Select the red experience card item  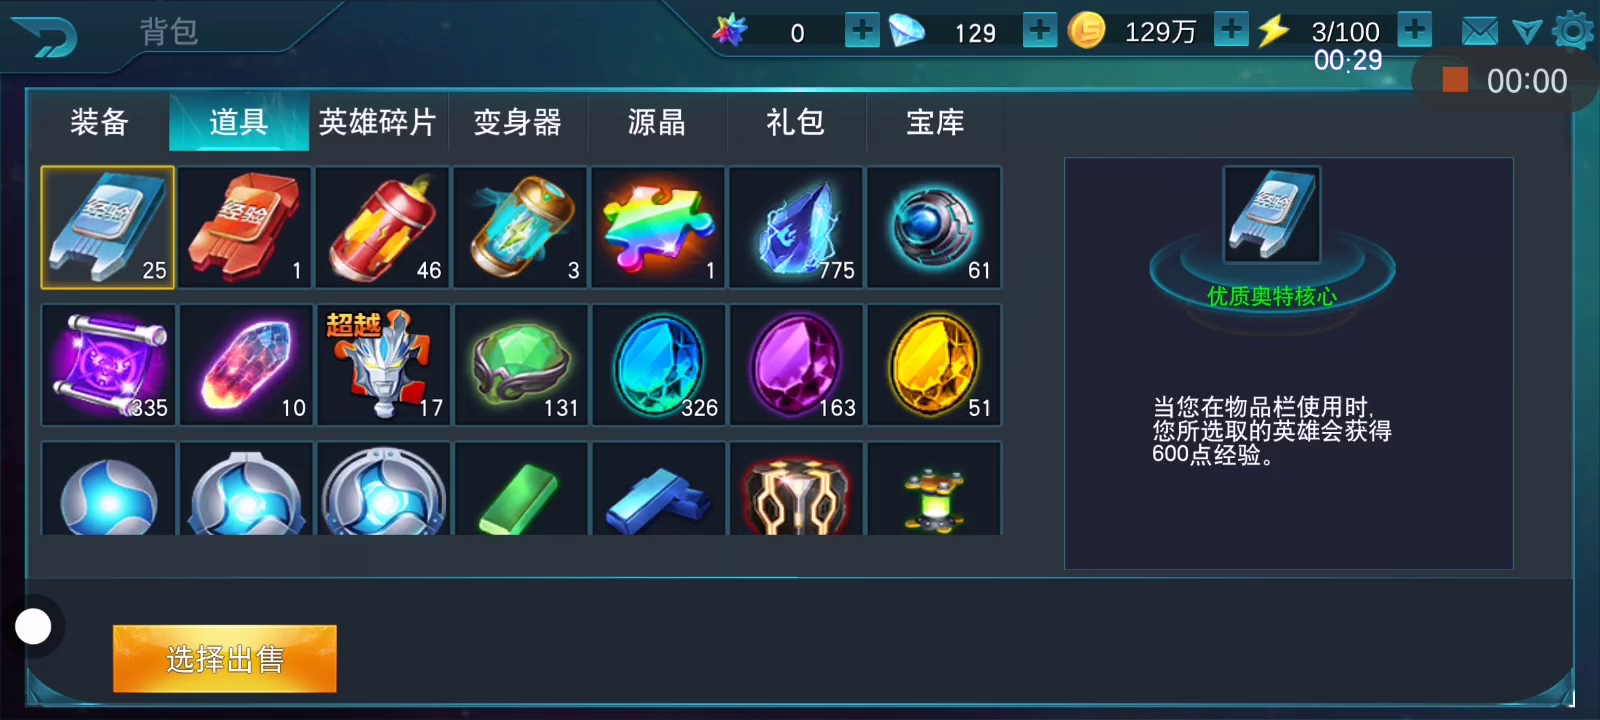click(245, 227)
